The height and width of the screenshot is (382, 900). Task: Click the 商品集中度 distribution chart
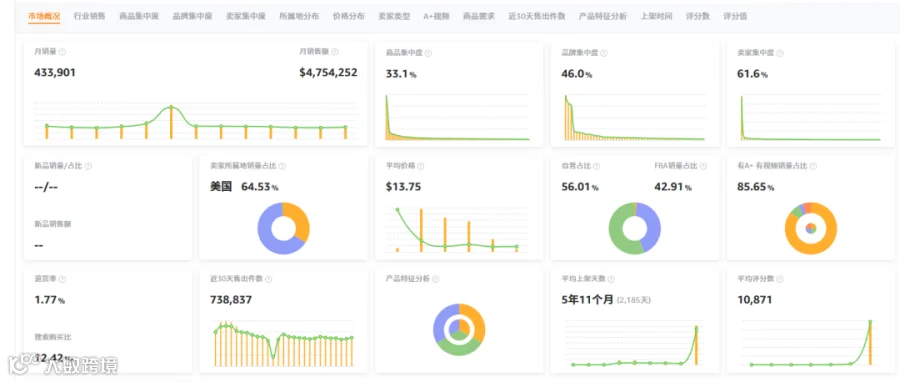point(457,117)
